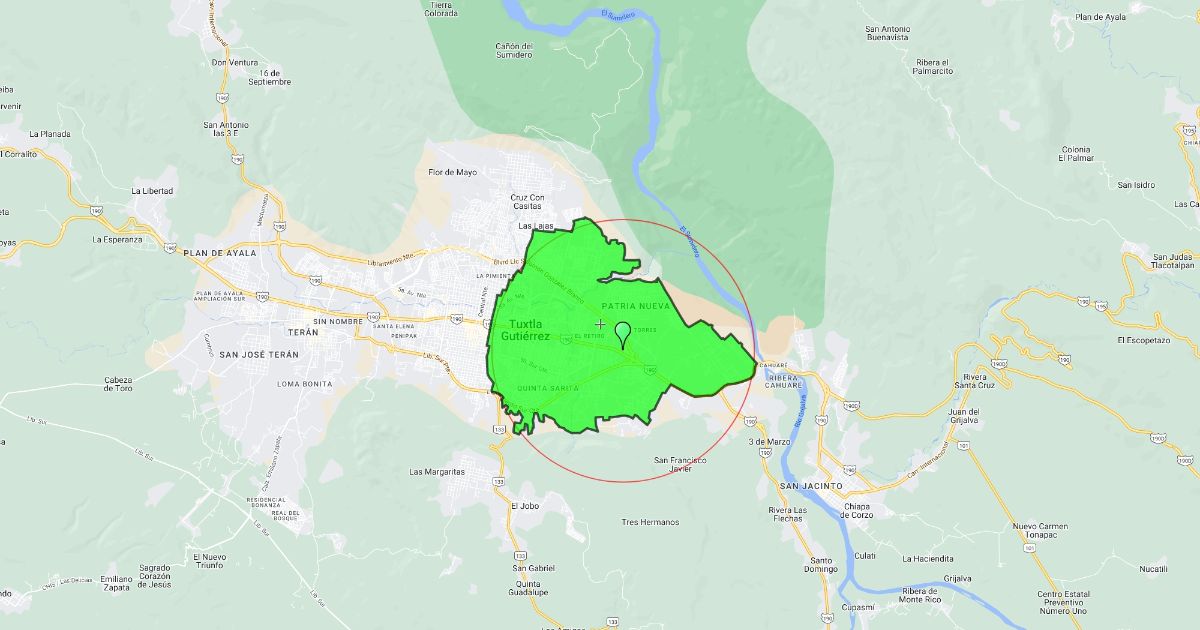Click the Las Margaritas label
The image size is (1200, 630).
438,471
